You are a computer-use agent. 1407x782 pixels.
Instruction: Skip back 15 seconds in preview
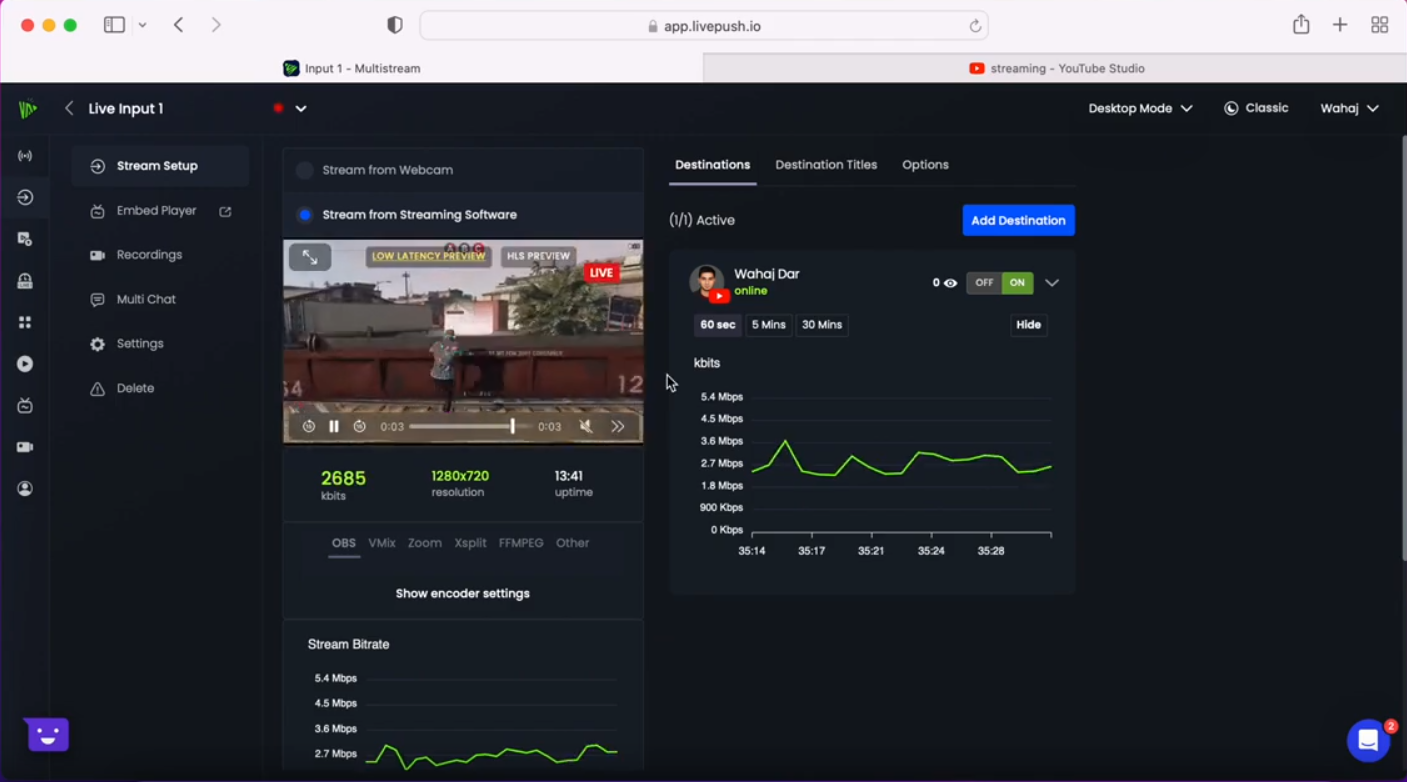coord(309,426)
